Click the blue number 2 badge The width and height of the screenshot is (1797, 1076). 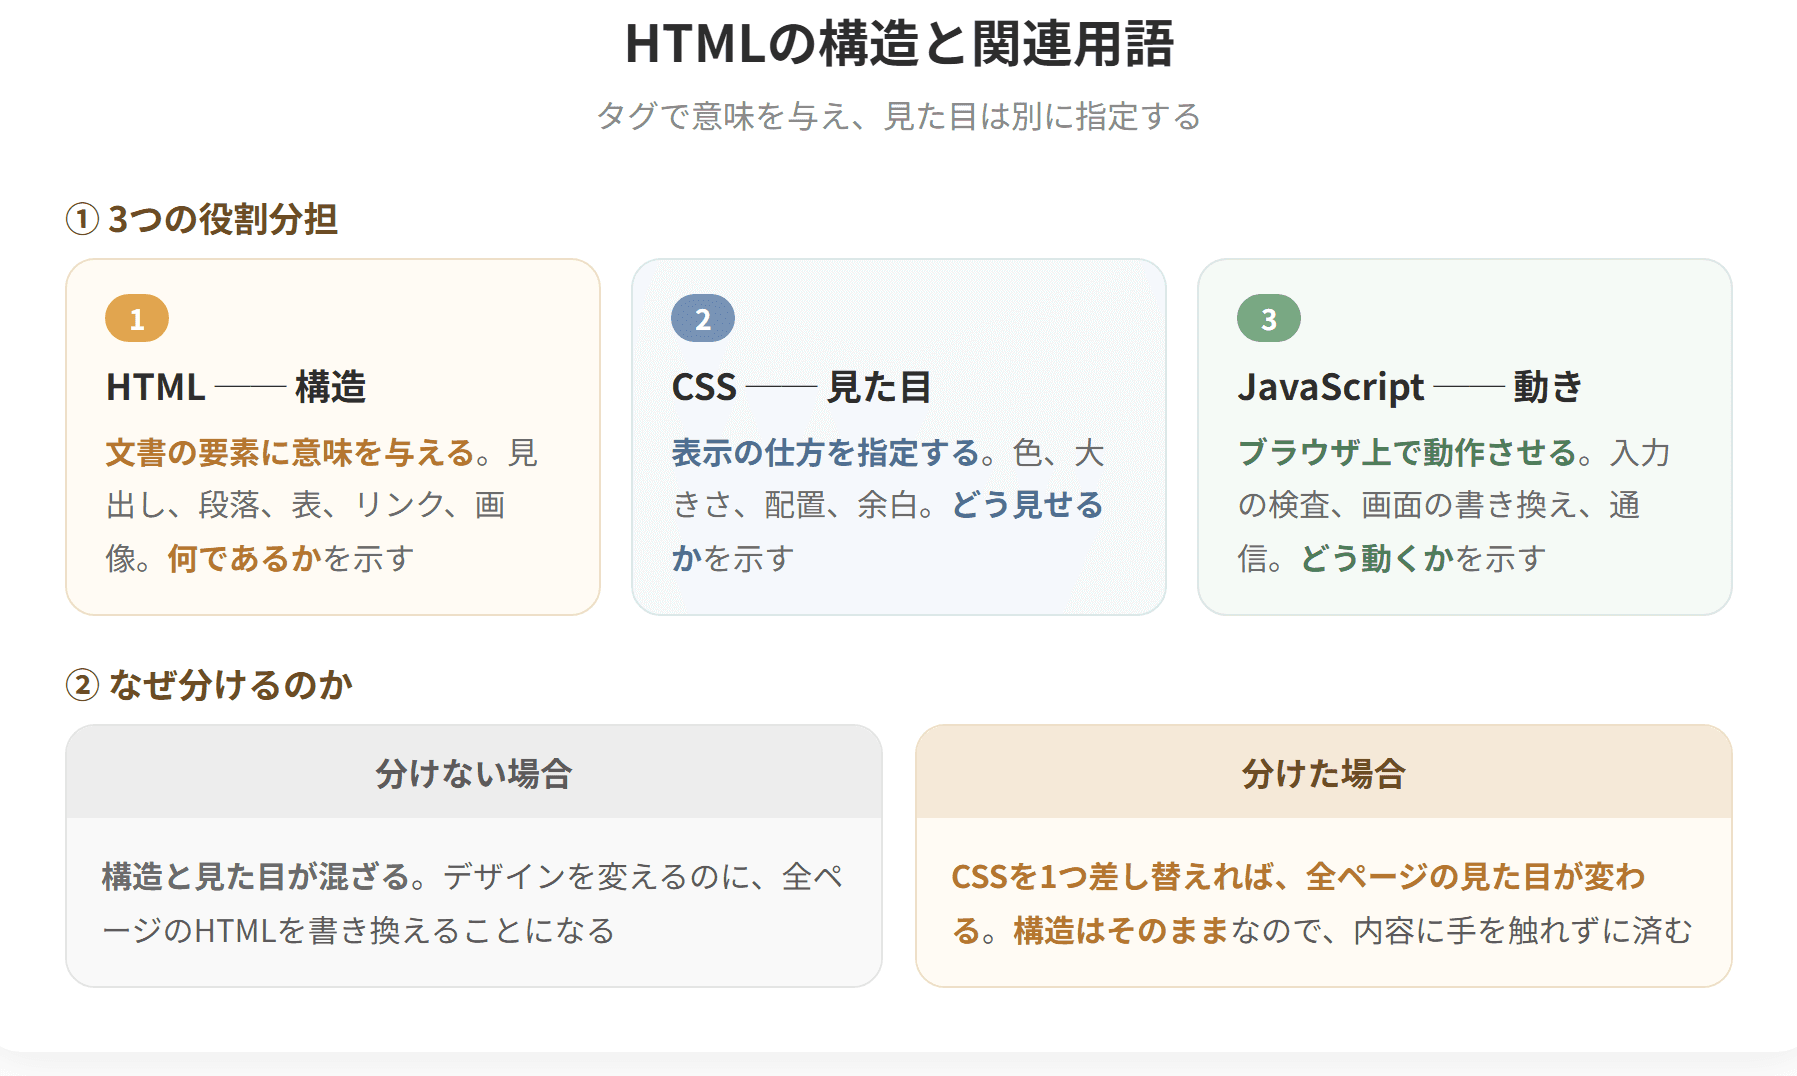tap(703, 319)
